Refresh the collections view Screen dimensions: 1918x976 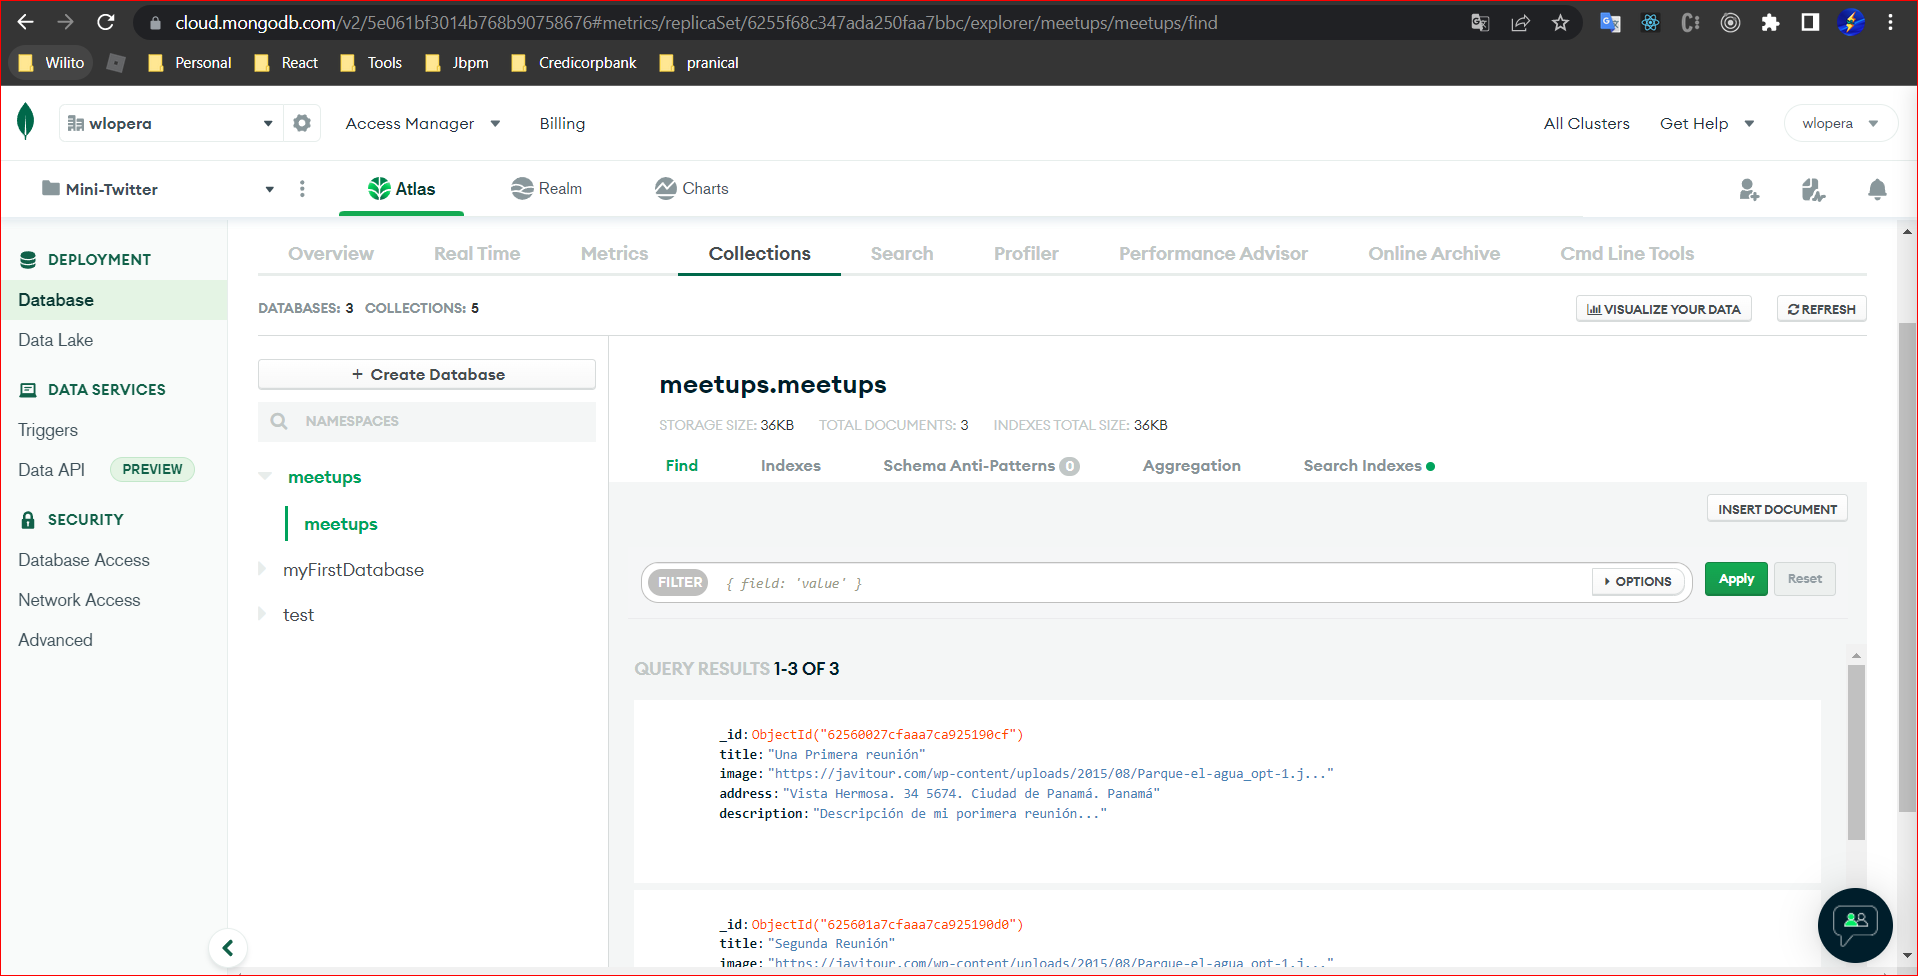point(1820,308)
